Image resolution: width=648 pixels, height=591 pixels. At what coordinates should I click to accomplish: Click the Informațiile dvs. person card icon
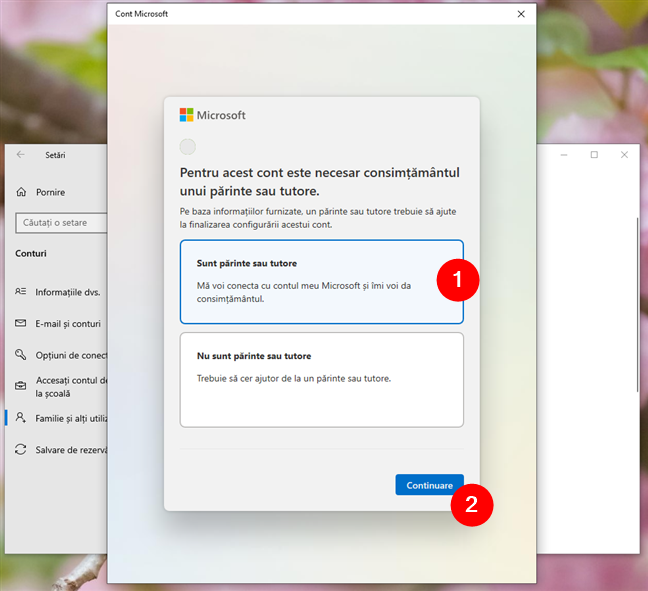21,292
